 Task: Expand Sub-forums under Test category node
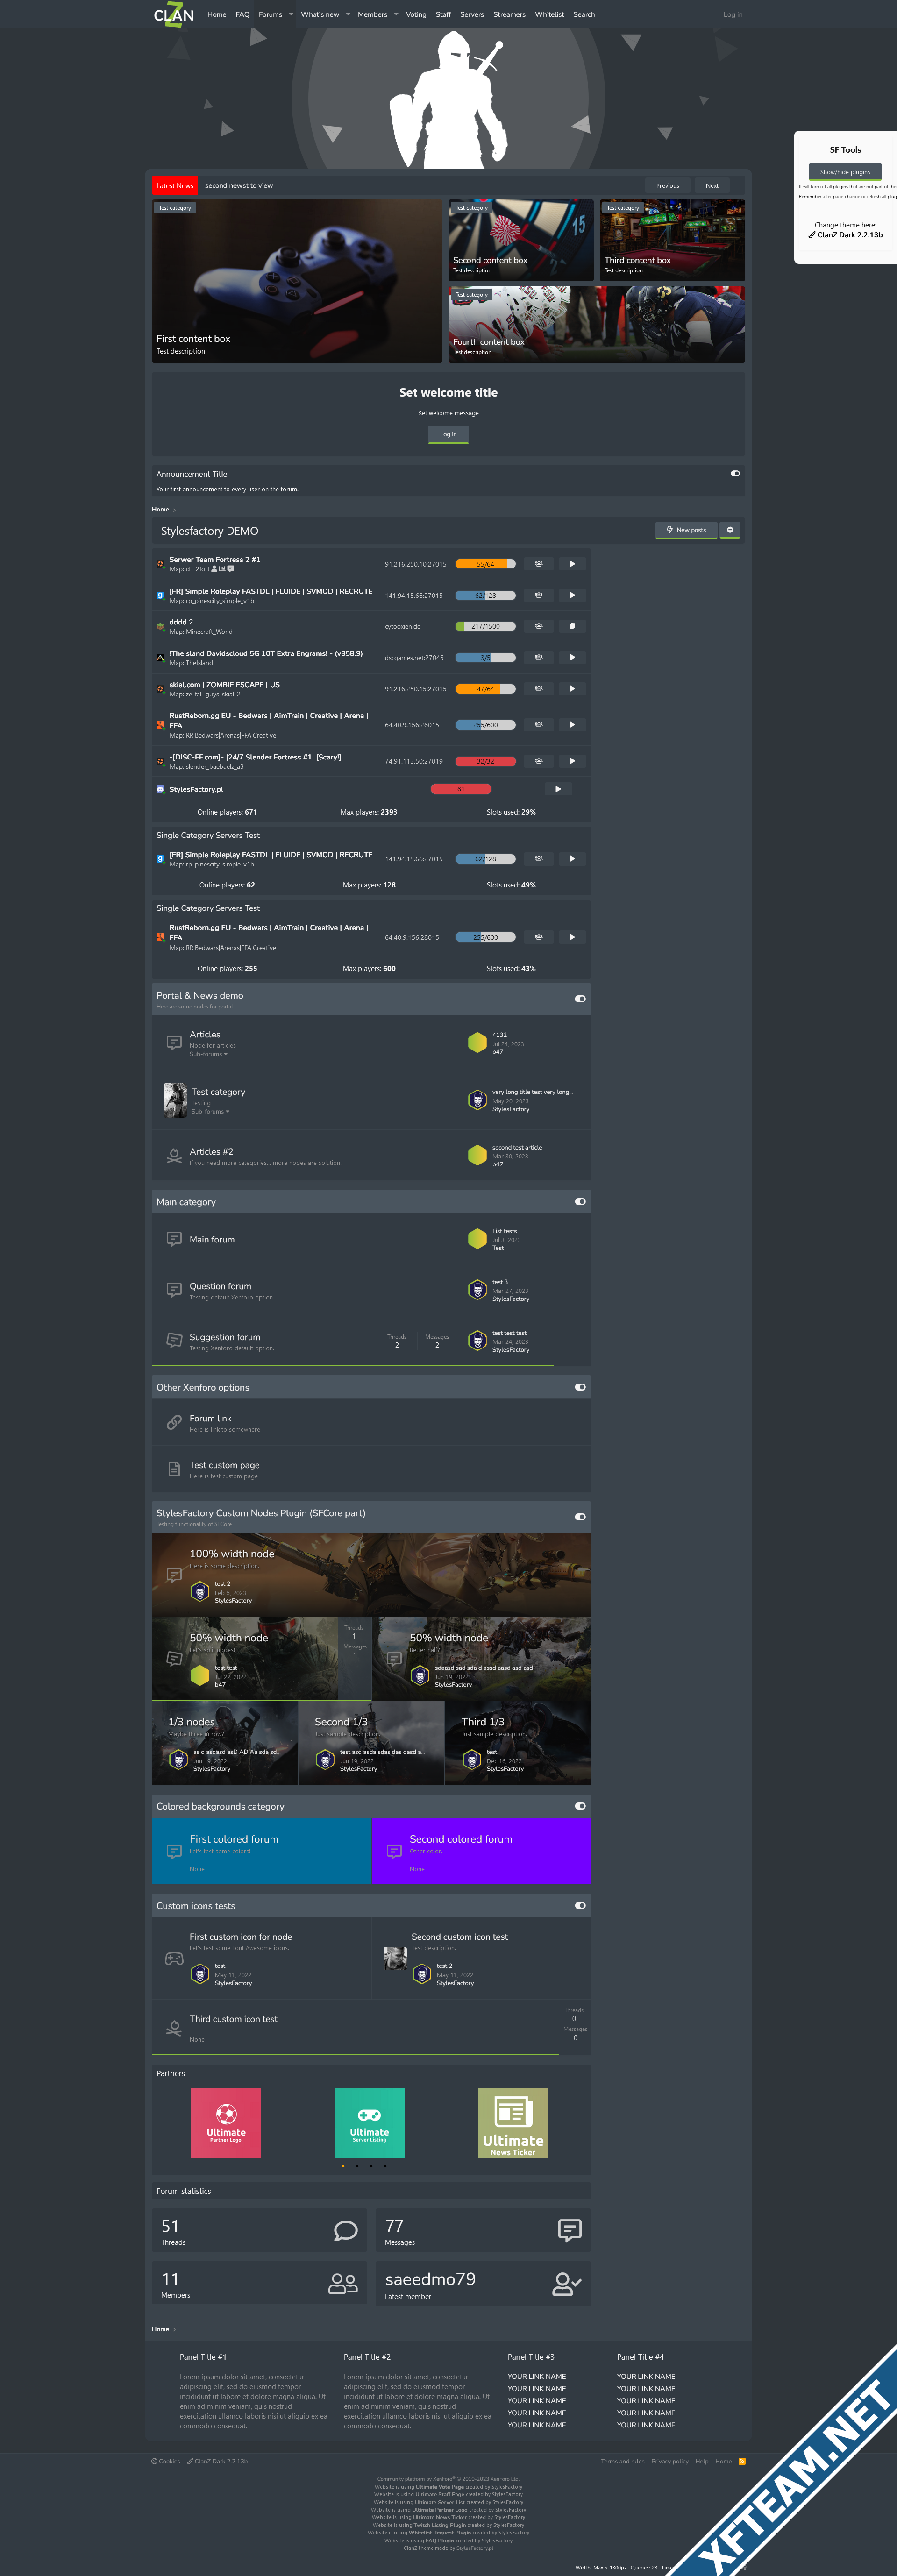[210, 1111]
